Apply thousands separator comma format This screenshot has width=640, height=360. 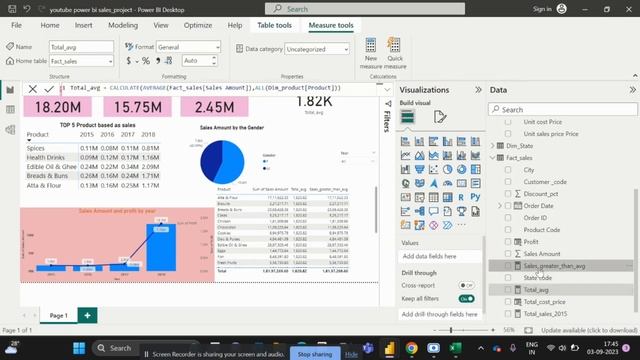[x=158, y=61]
